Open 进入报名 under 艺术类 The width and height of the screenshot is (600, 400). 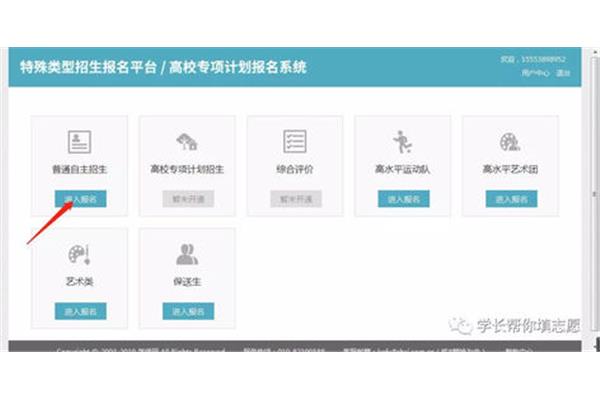click(80, 311)
